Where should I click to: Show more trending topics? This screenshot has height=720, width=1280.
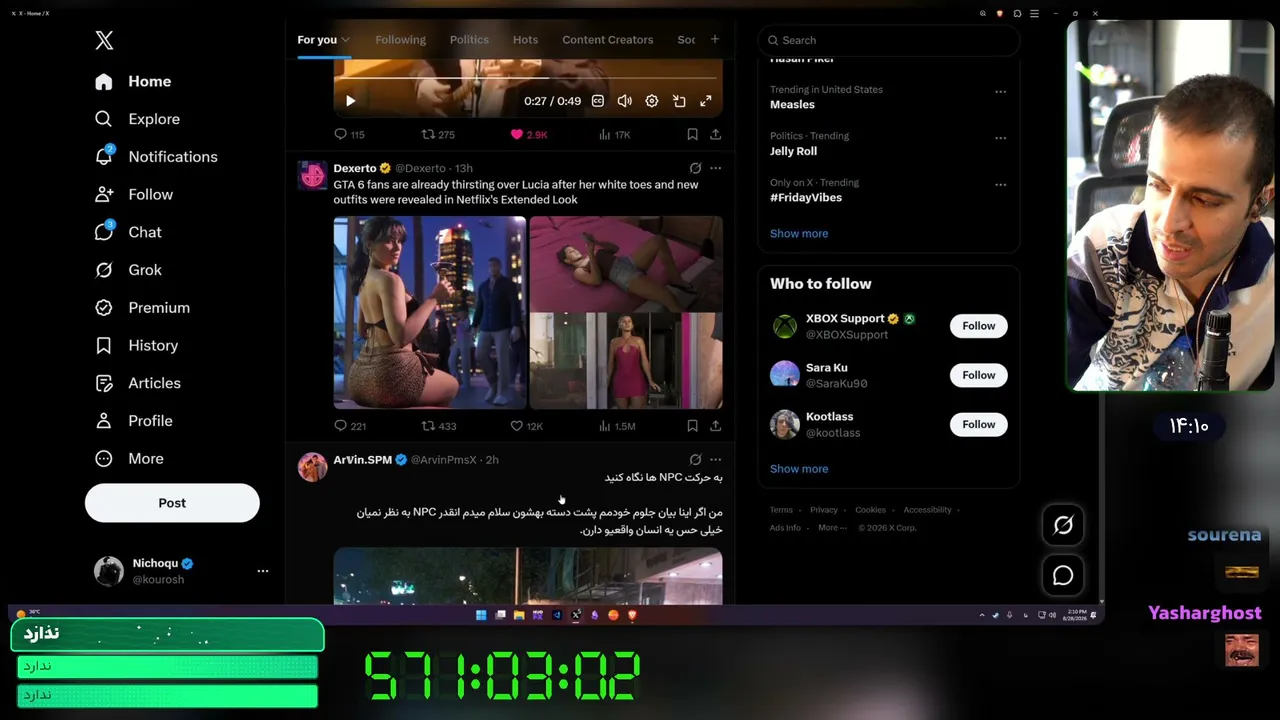pyautogui.click(x=799, y=234)
